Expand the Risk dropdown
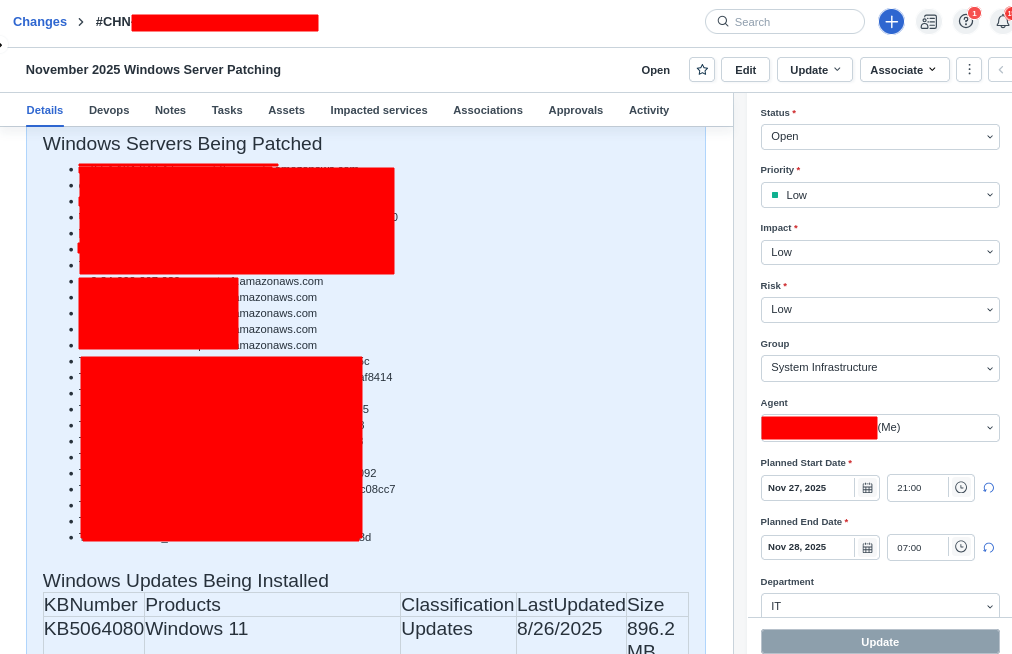The height and width of the screenshot is (654, 1012). 880,309
